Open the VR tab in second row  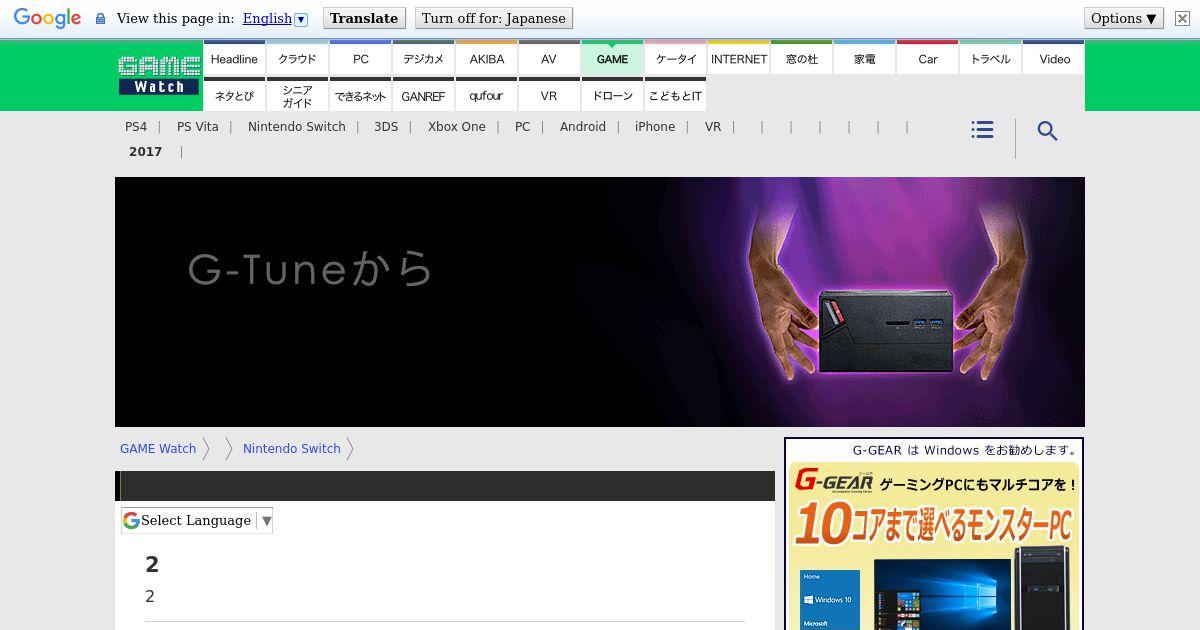[549, 96]
